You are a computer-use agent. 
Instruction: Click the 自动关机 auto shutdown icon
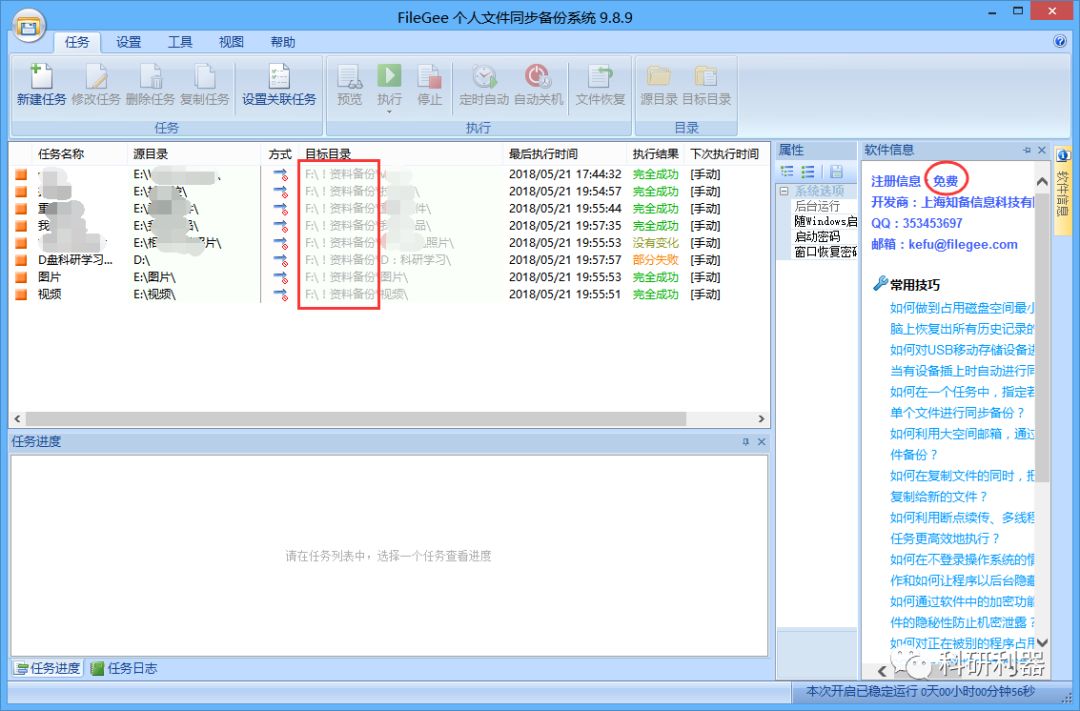click(538, 76)
